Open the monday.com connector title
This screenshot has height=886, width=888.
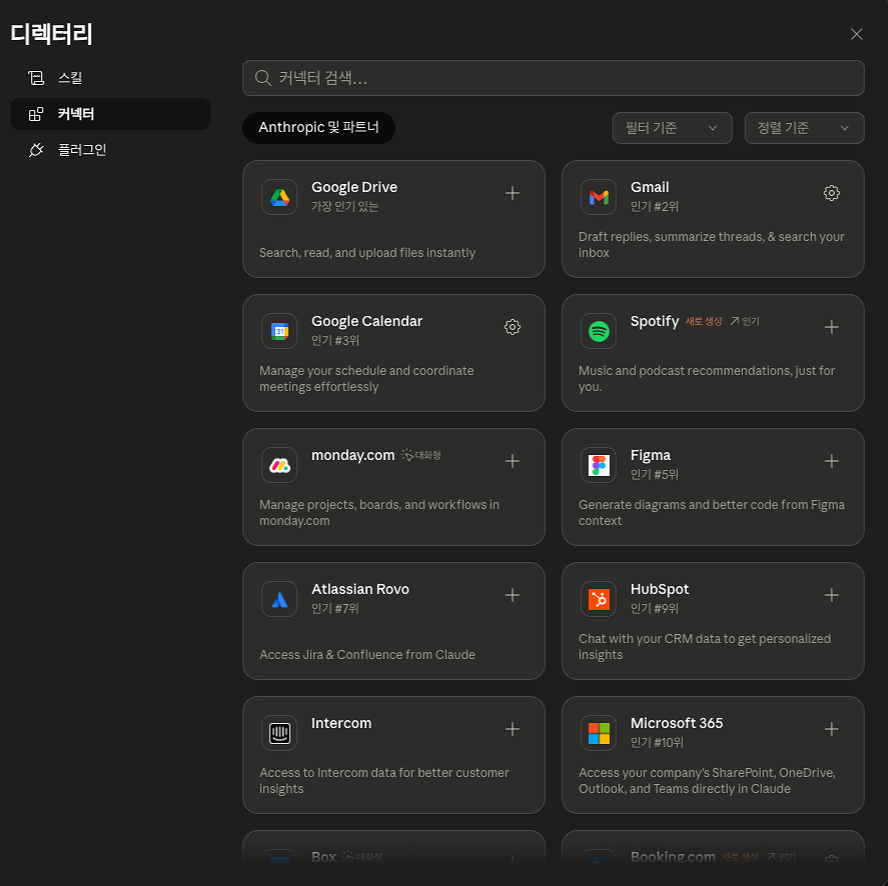coord(353,455)
